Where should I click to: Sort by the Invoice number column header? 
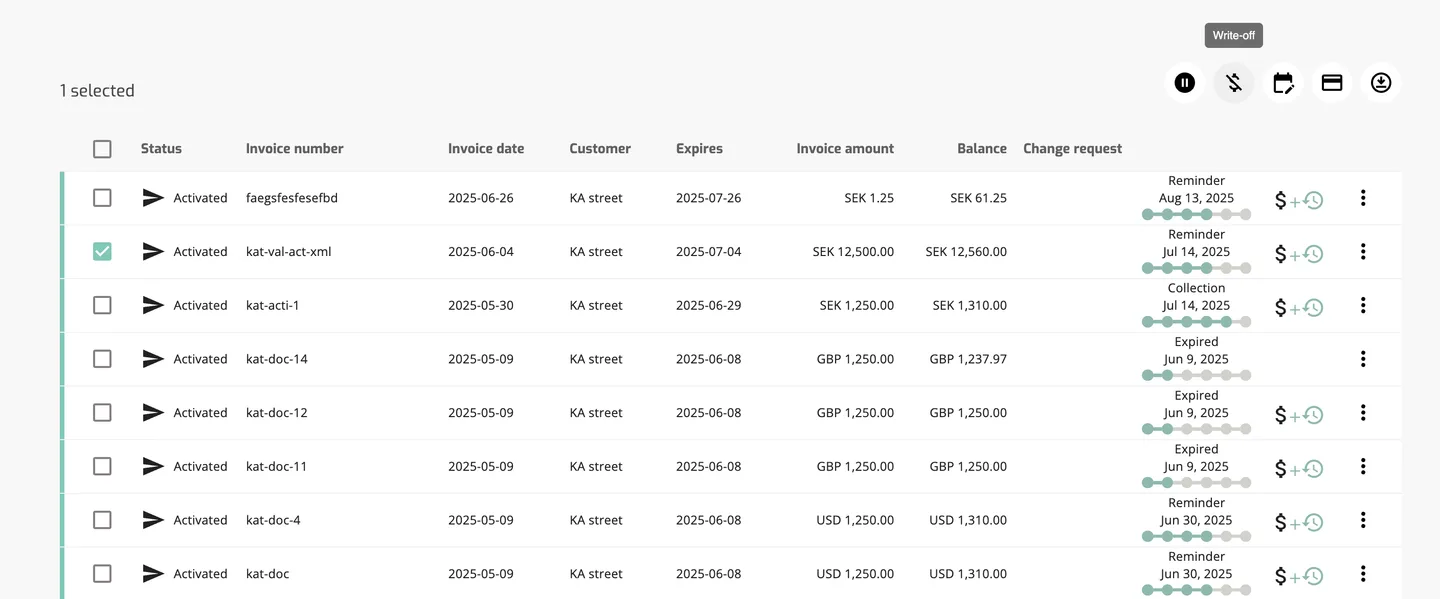[x=295, y=149]
